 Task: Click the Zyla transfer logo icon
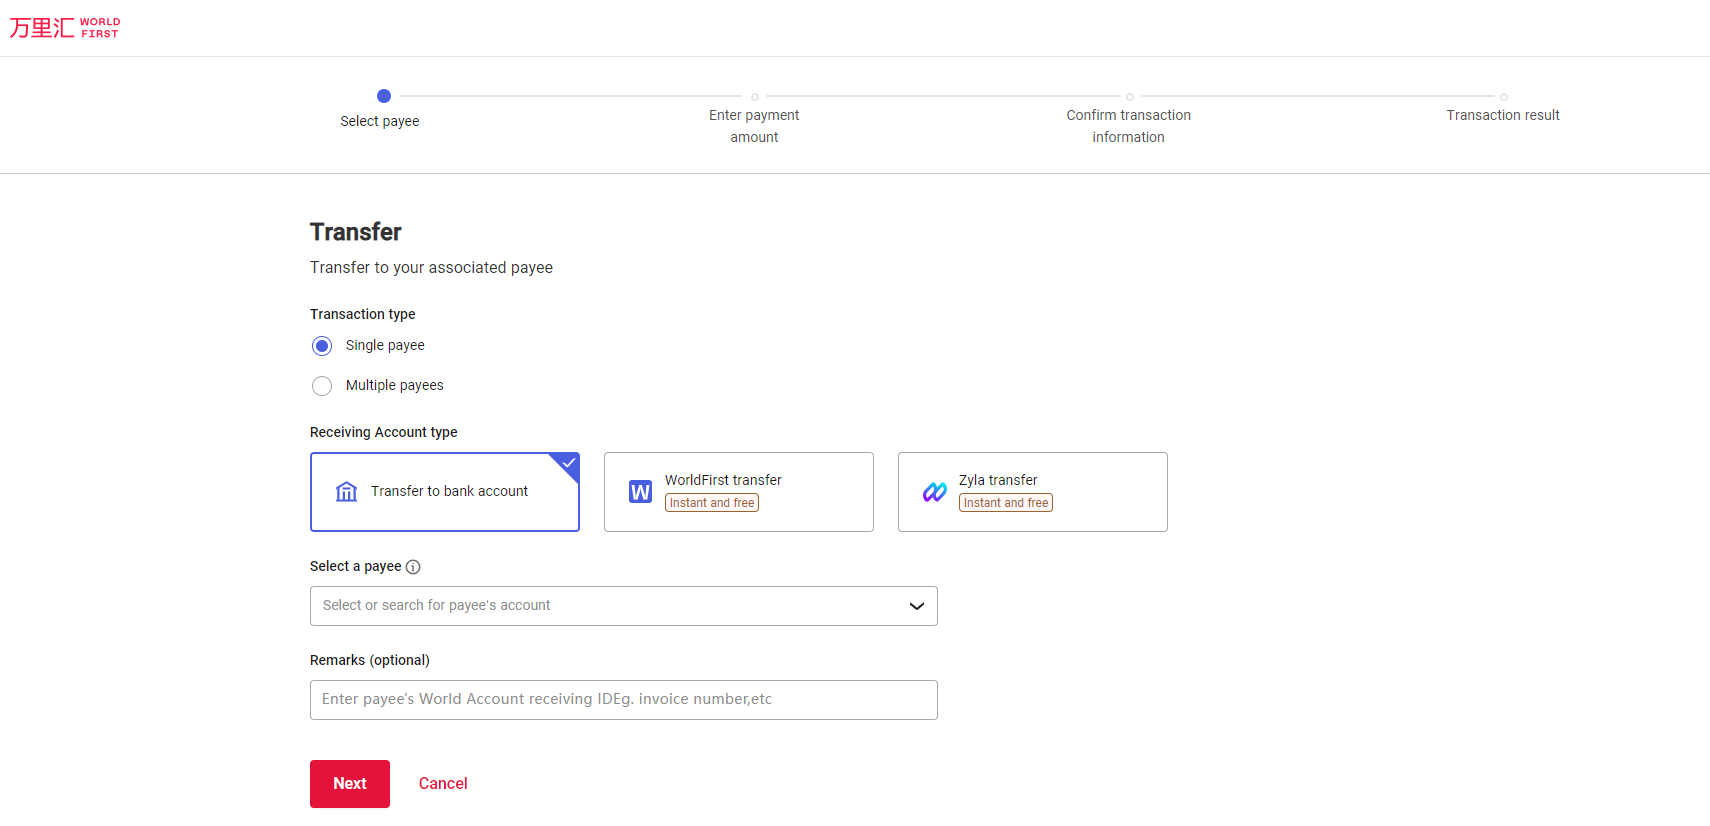click(934, 492)
